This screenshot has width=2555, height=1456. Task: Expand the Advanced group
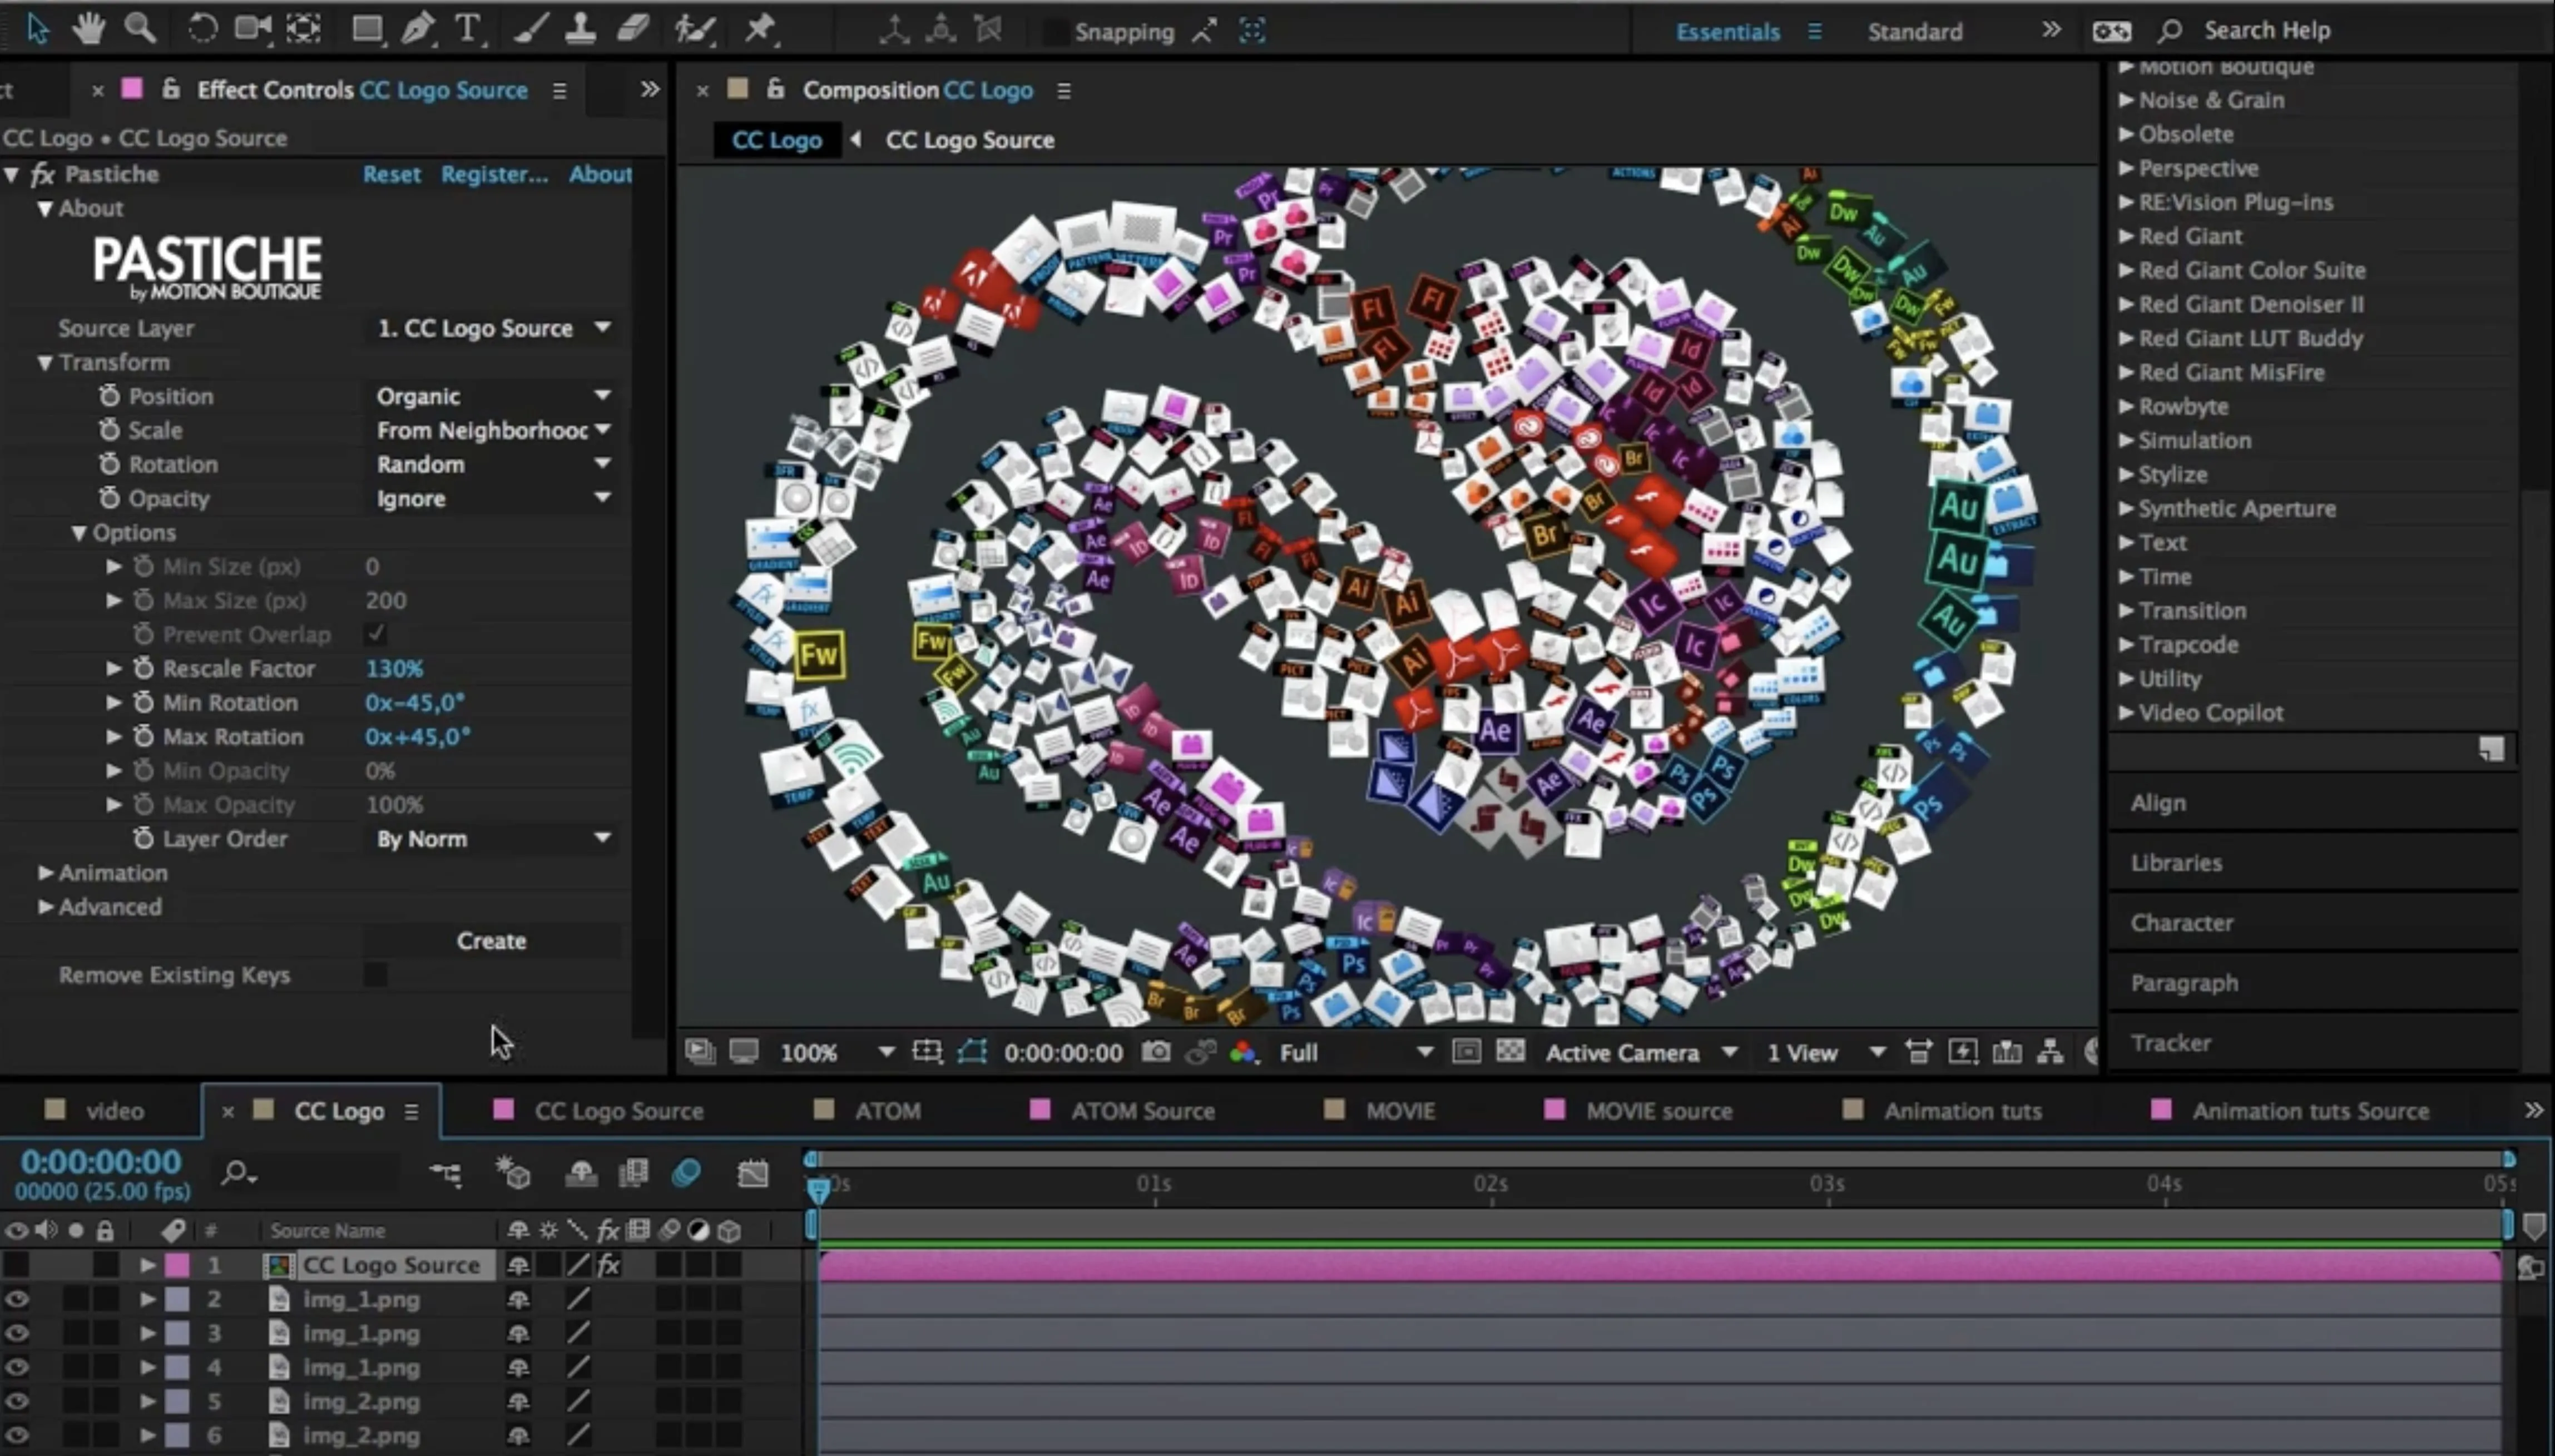(x=46, y=906)
